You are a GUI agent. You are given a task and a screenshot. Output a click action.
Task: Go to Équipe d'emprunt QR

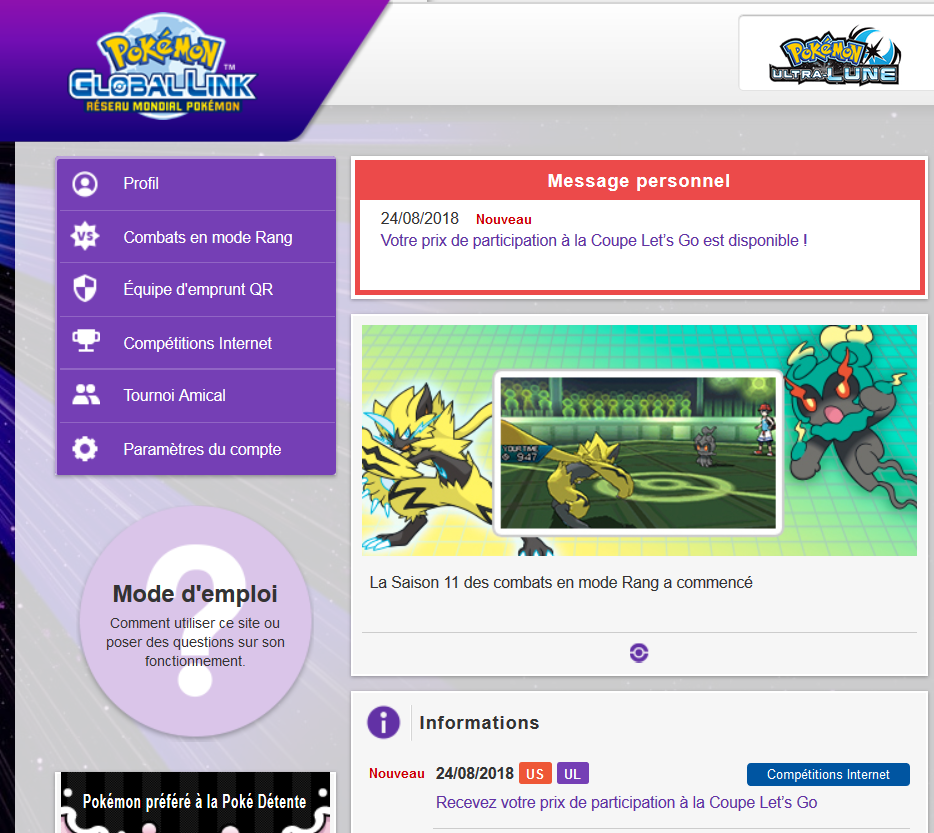point(197,289)
